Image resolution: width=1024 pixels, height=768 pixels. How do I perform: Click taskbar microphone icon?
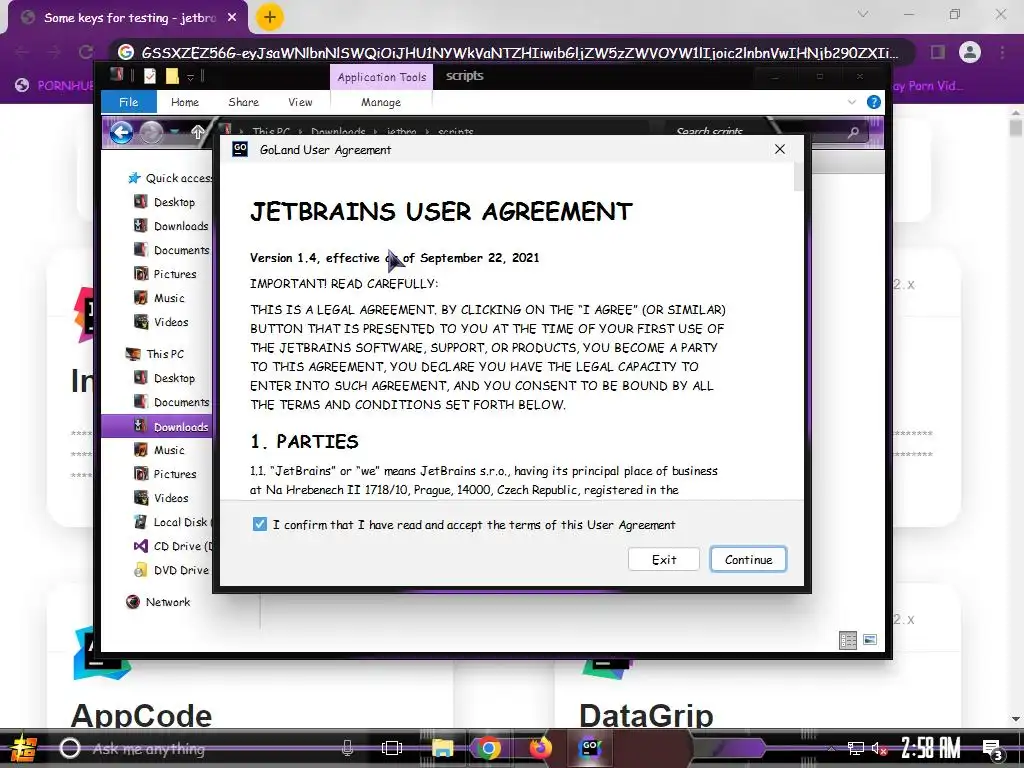347,748
